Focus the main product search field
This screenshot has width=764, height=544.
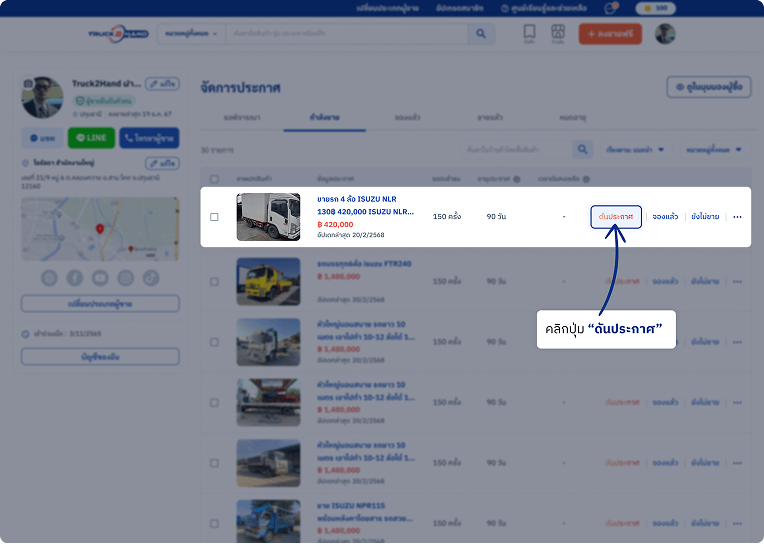tap(346, 34)
